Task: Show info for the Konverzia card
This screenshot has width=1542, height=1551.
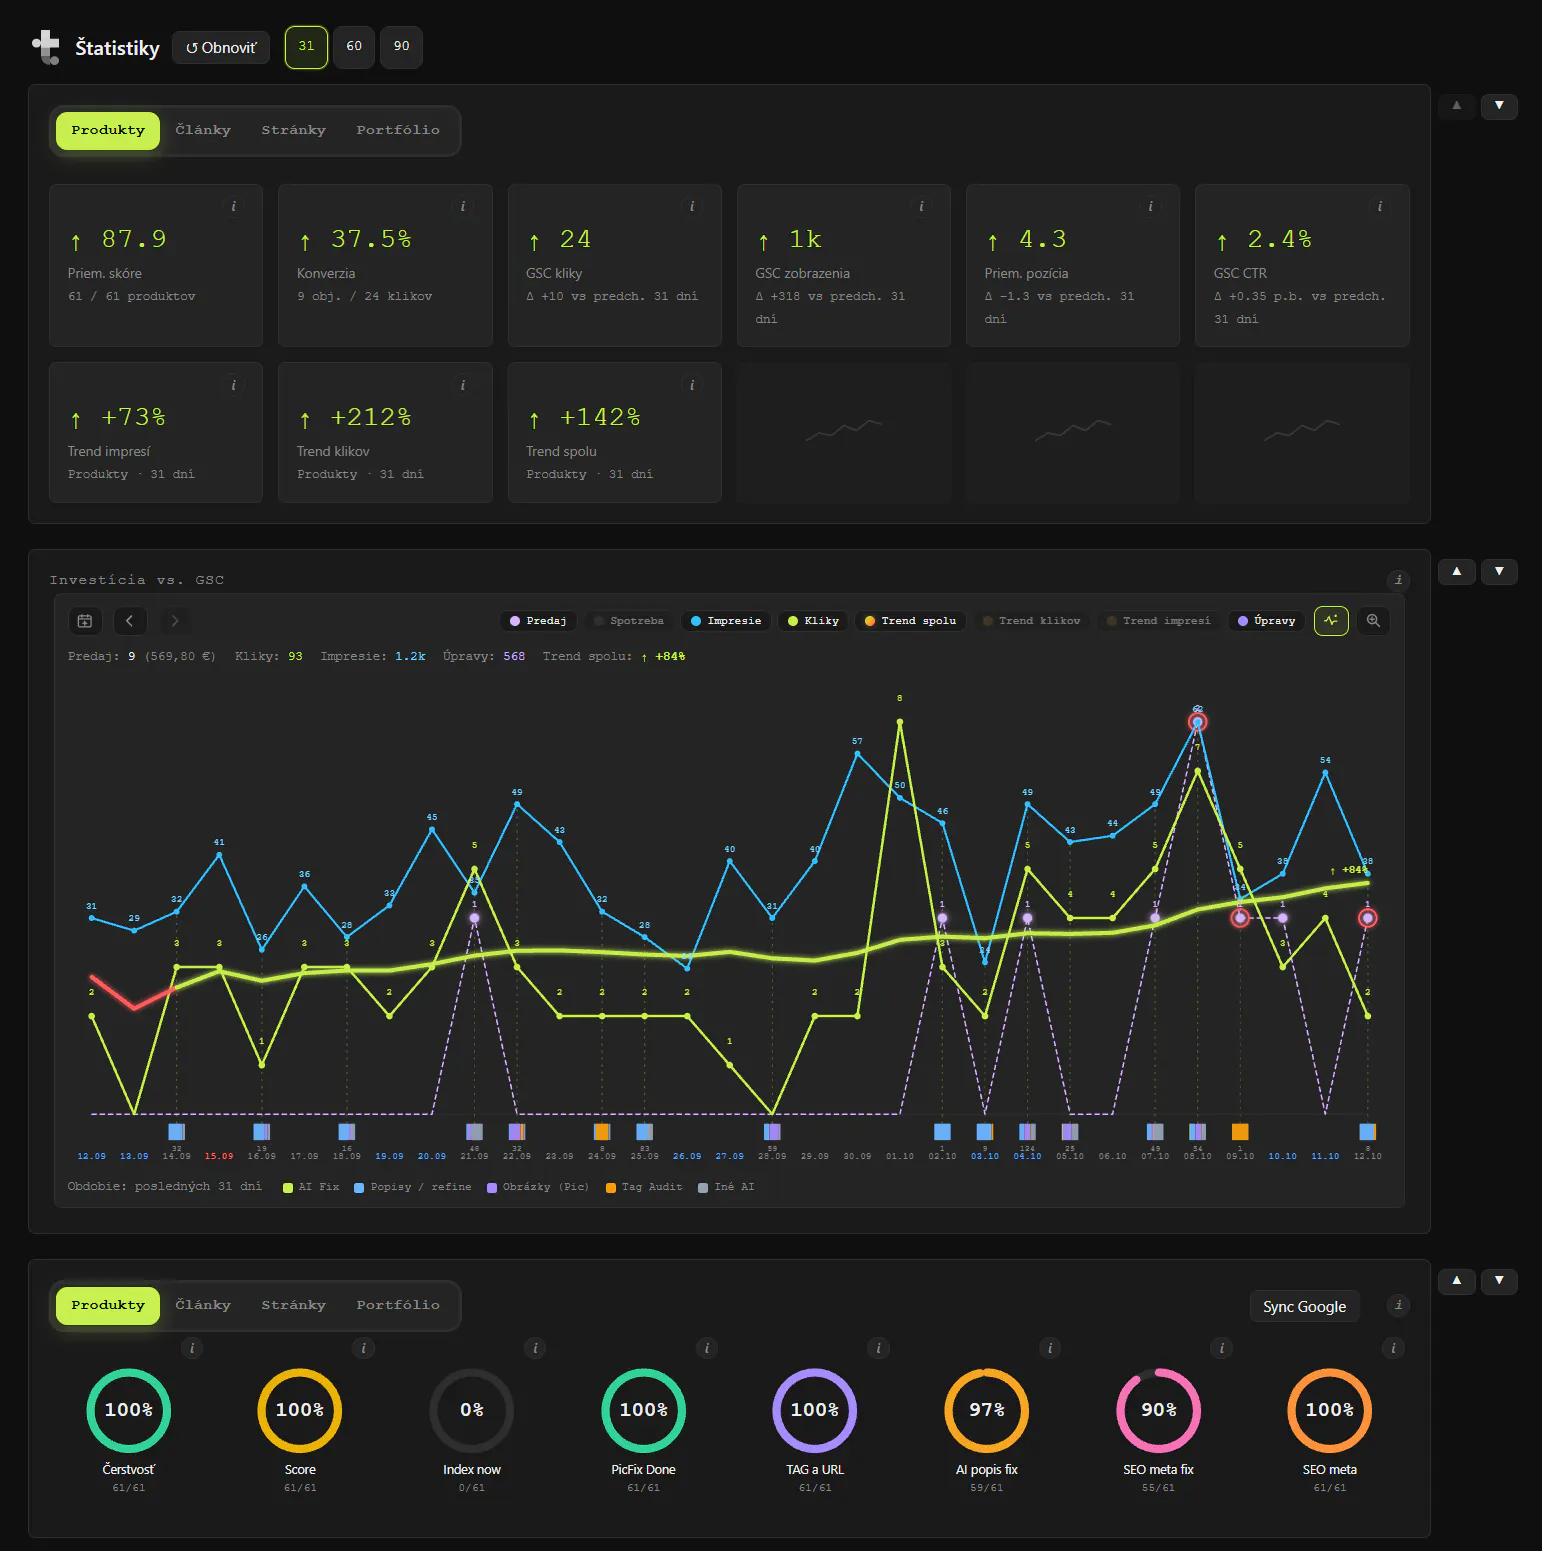Action: [x=463, y=206]
